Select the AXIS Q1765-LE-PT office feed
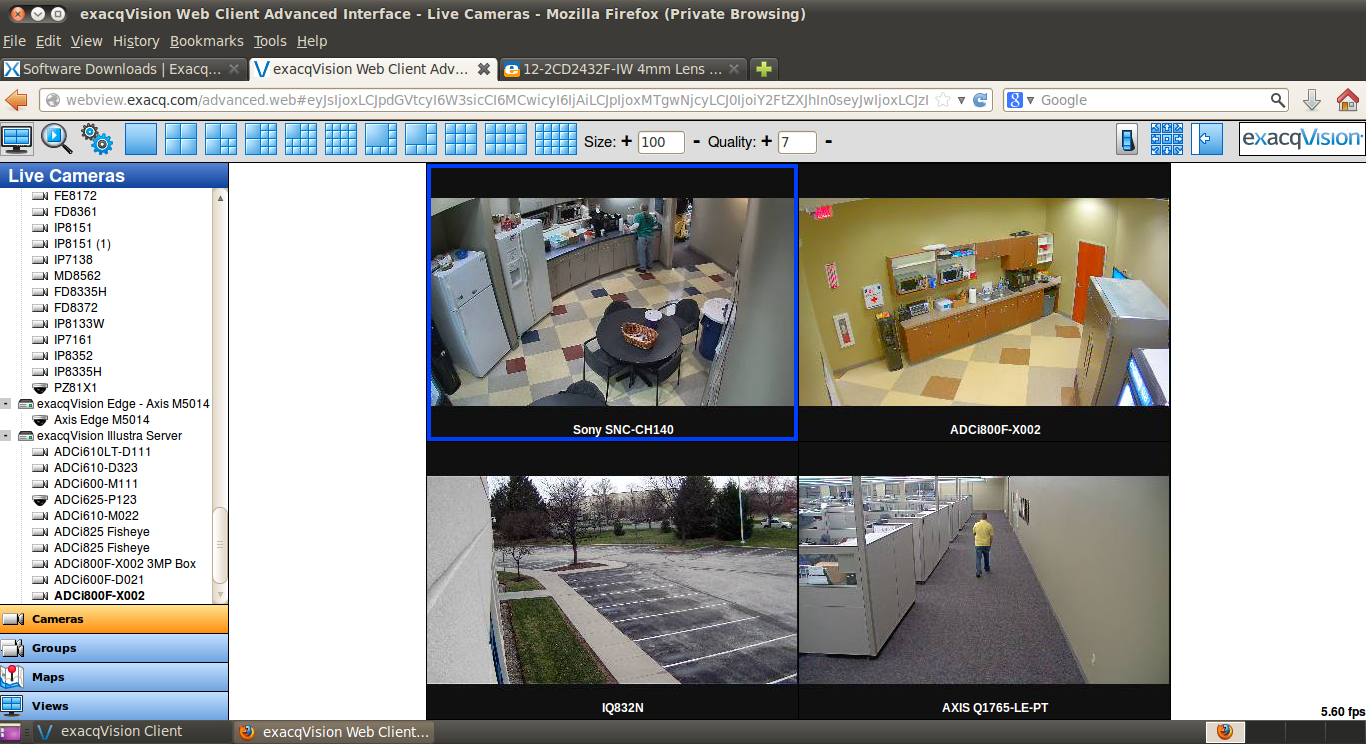This screenshot has width=1366, height=744. coord(984,580)
